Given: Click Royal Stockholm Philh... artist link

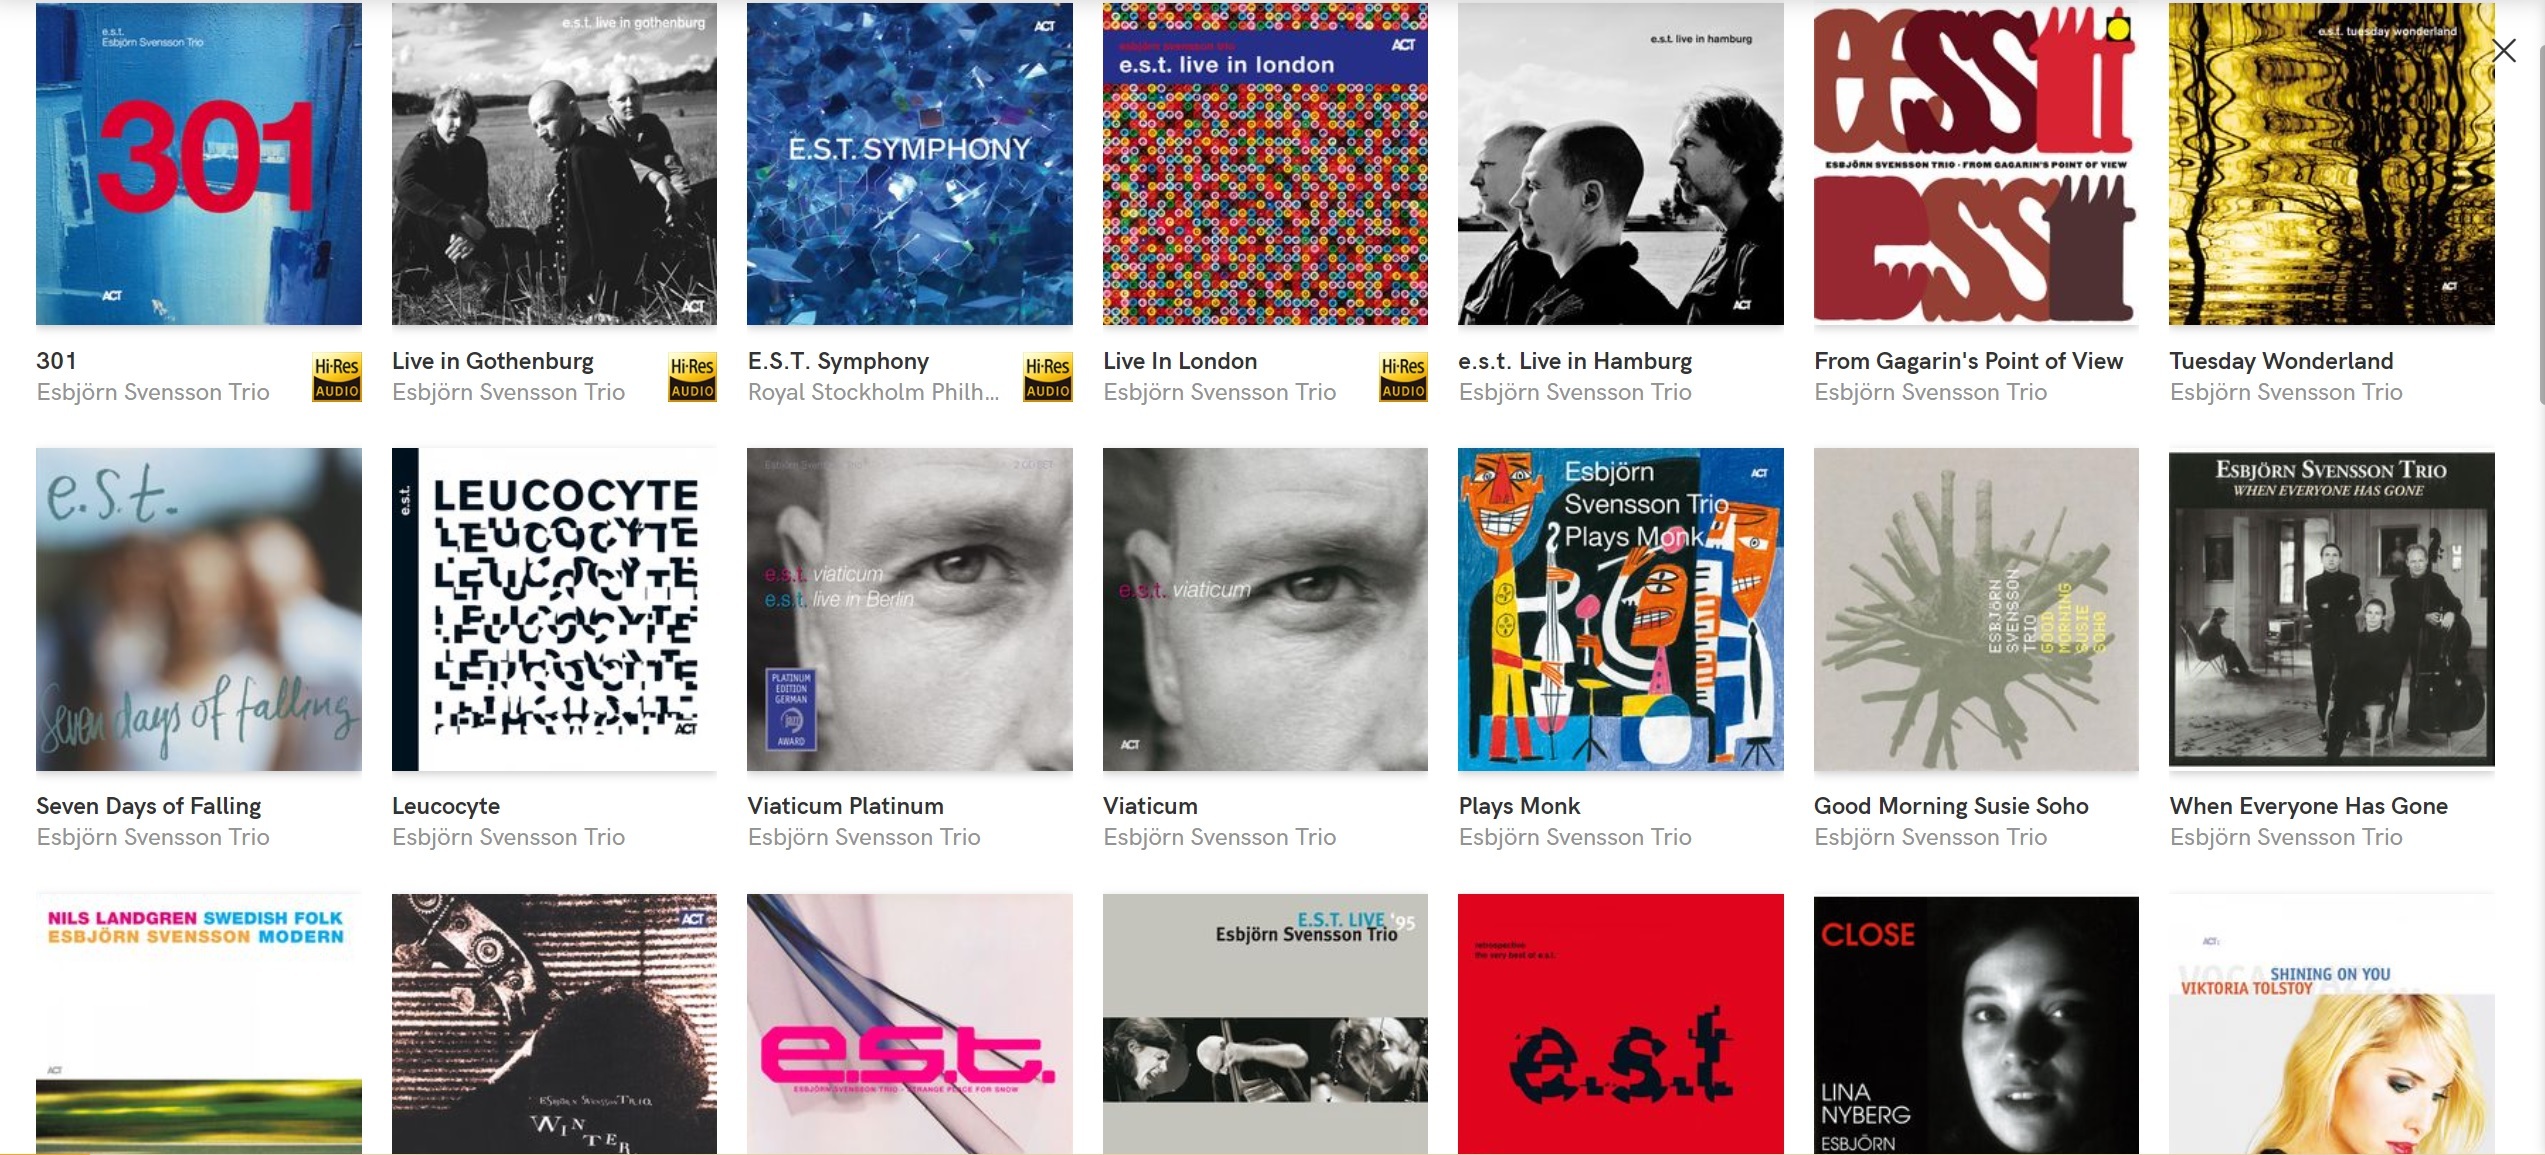Looking at the screenshot, I should tap(873, 392).
